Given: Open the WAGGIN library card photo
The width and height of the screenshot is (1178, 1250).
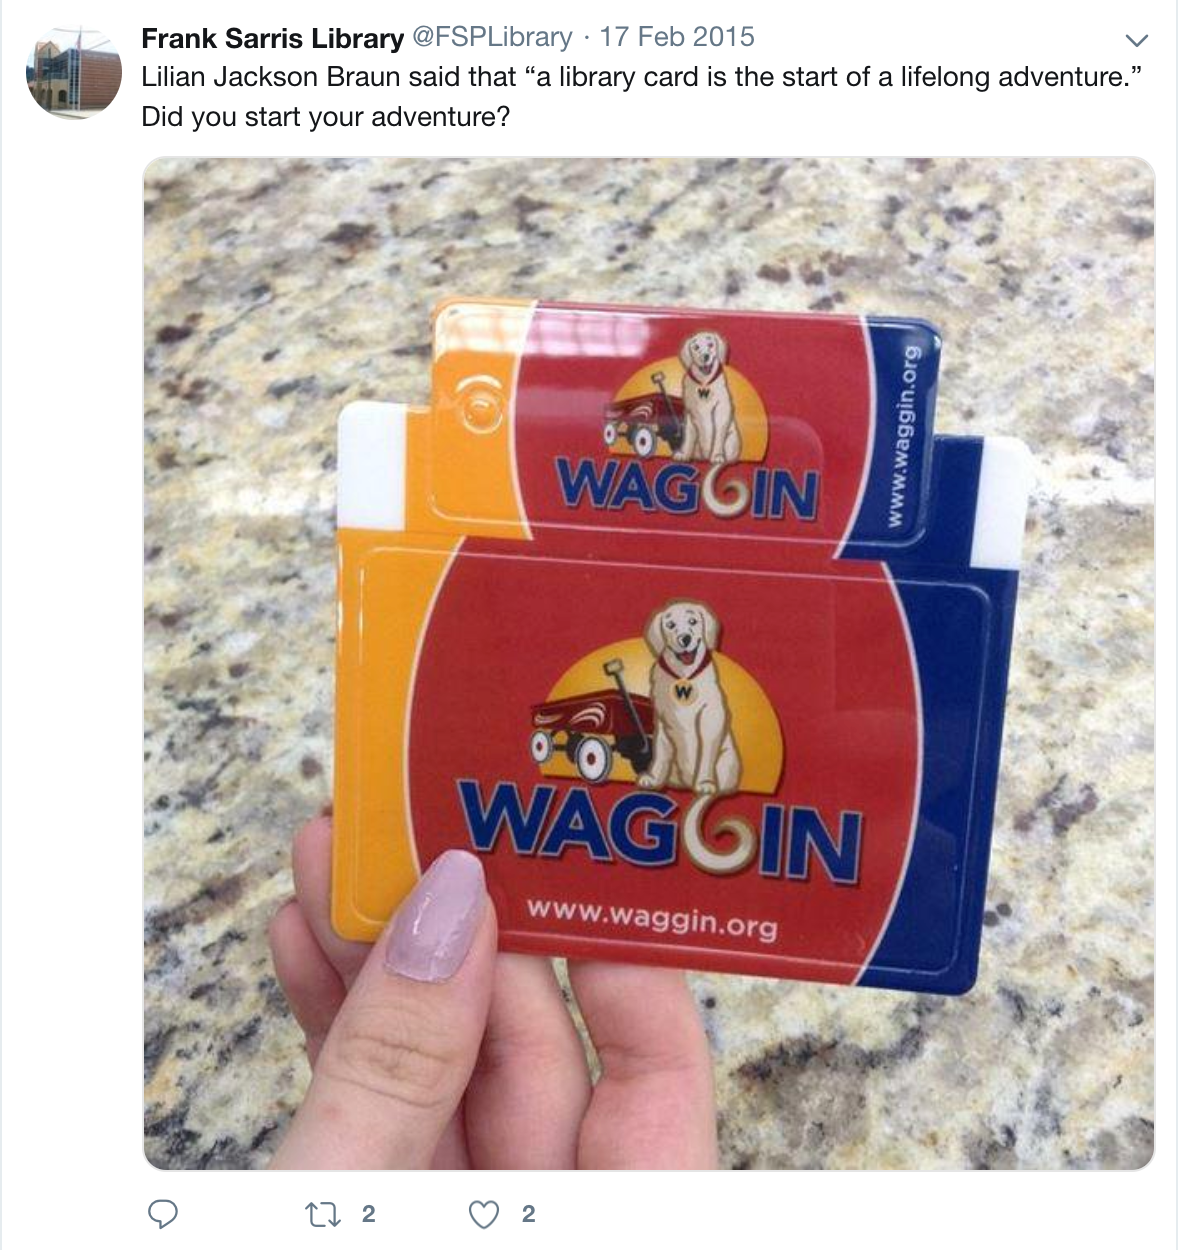Looking at the screenshot, I should 649,663.
